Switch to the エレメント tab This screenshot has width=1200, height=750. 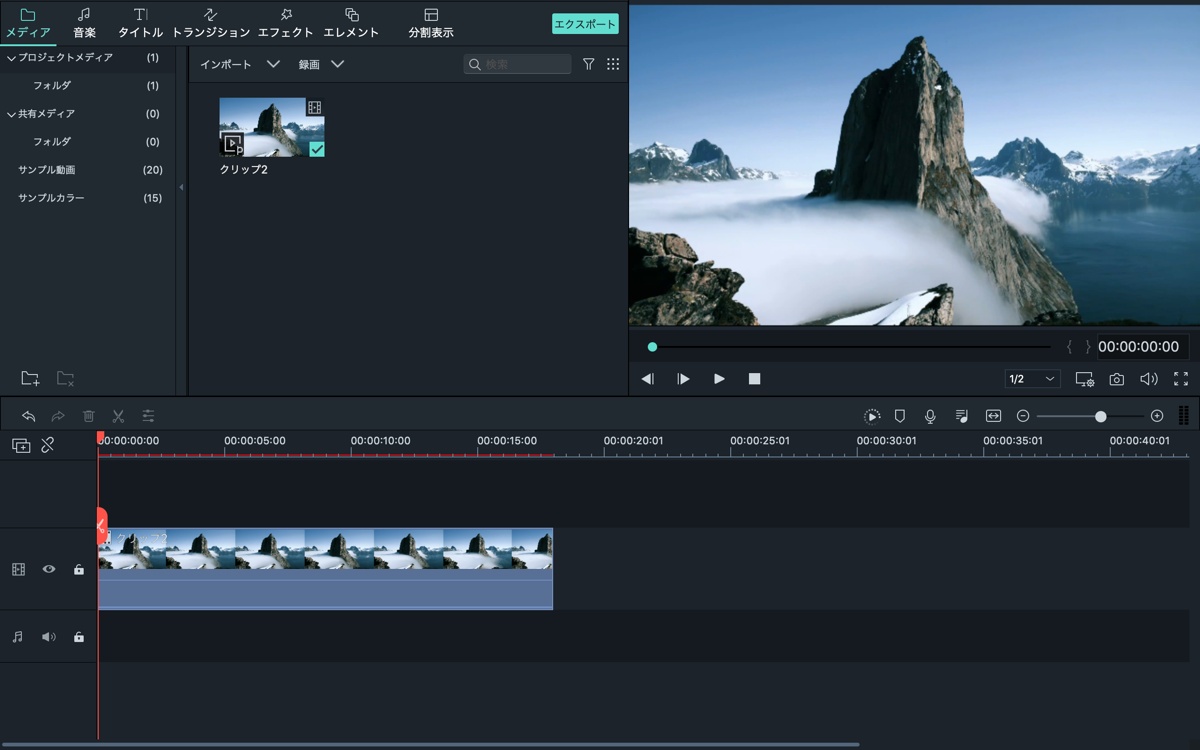351,23
